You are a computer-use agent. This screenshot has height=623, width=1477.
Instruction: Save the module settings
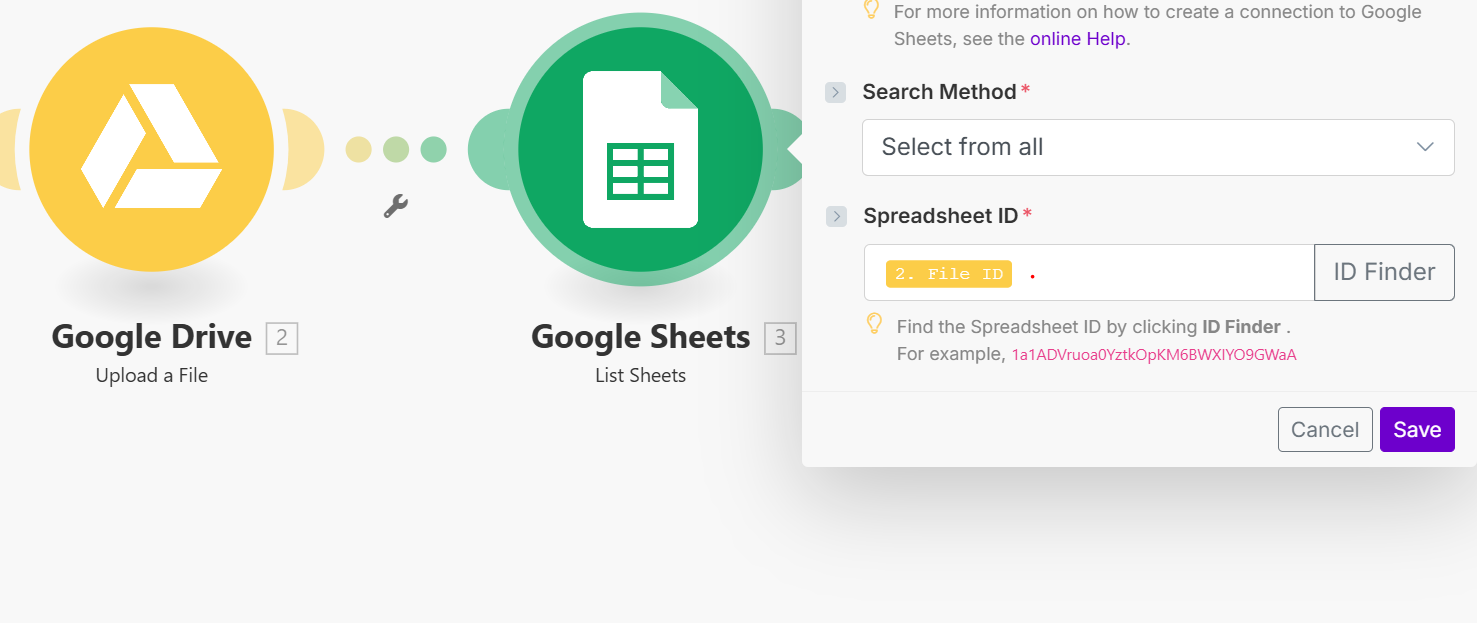coord(1417,430)
